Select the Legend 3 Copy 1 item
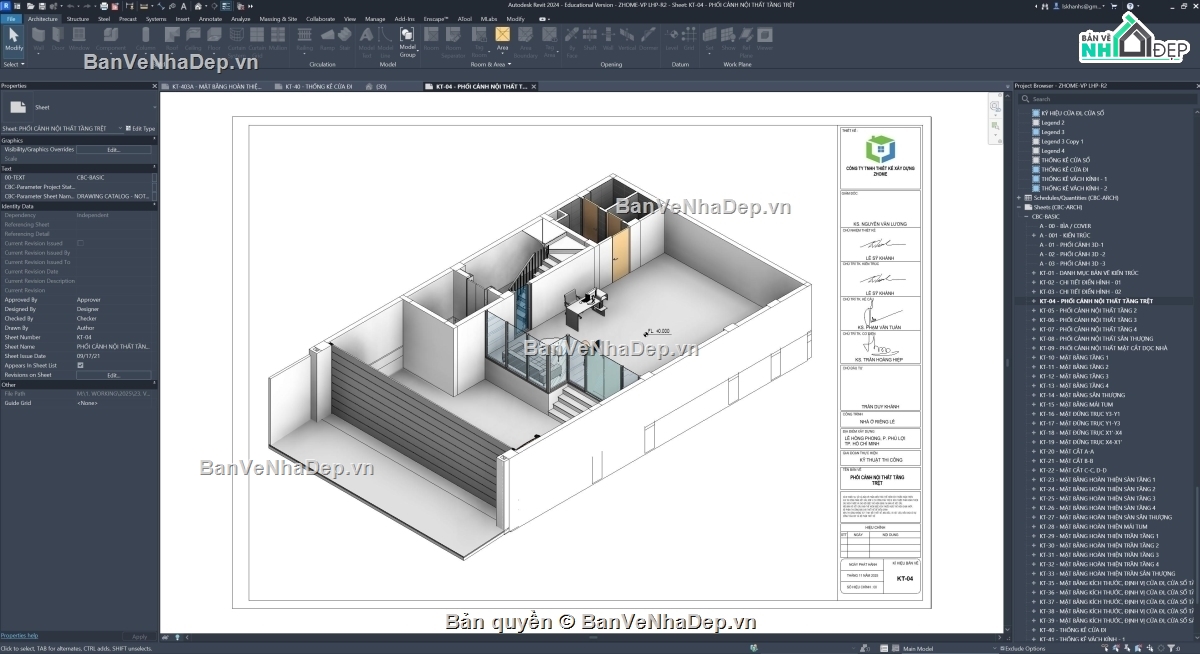 point(1061,141)
